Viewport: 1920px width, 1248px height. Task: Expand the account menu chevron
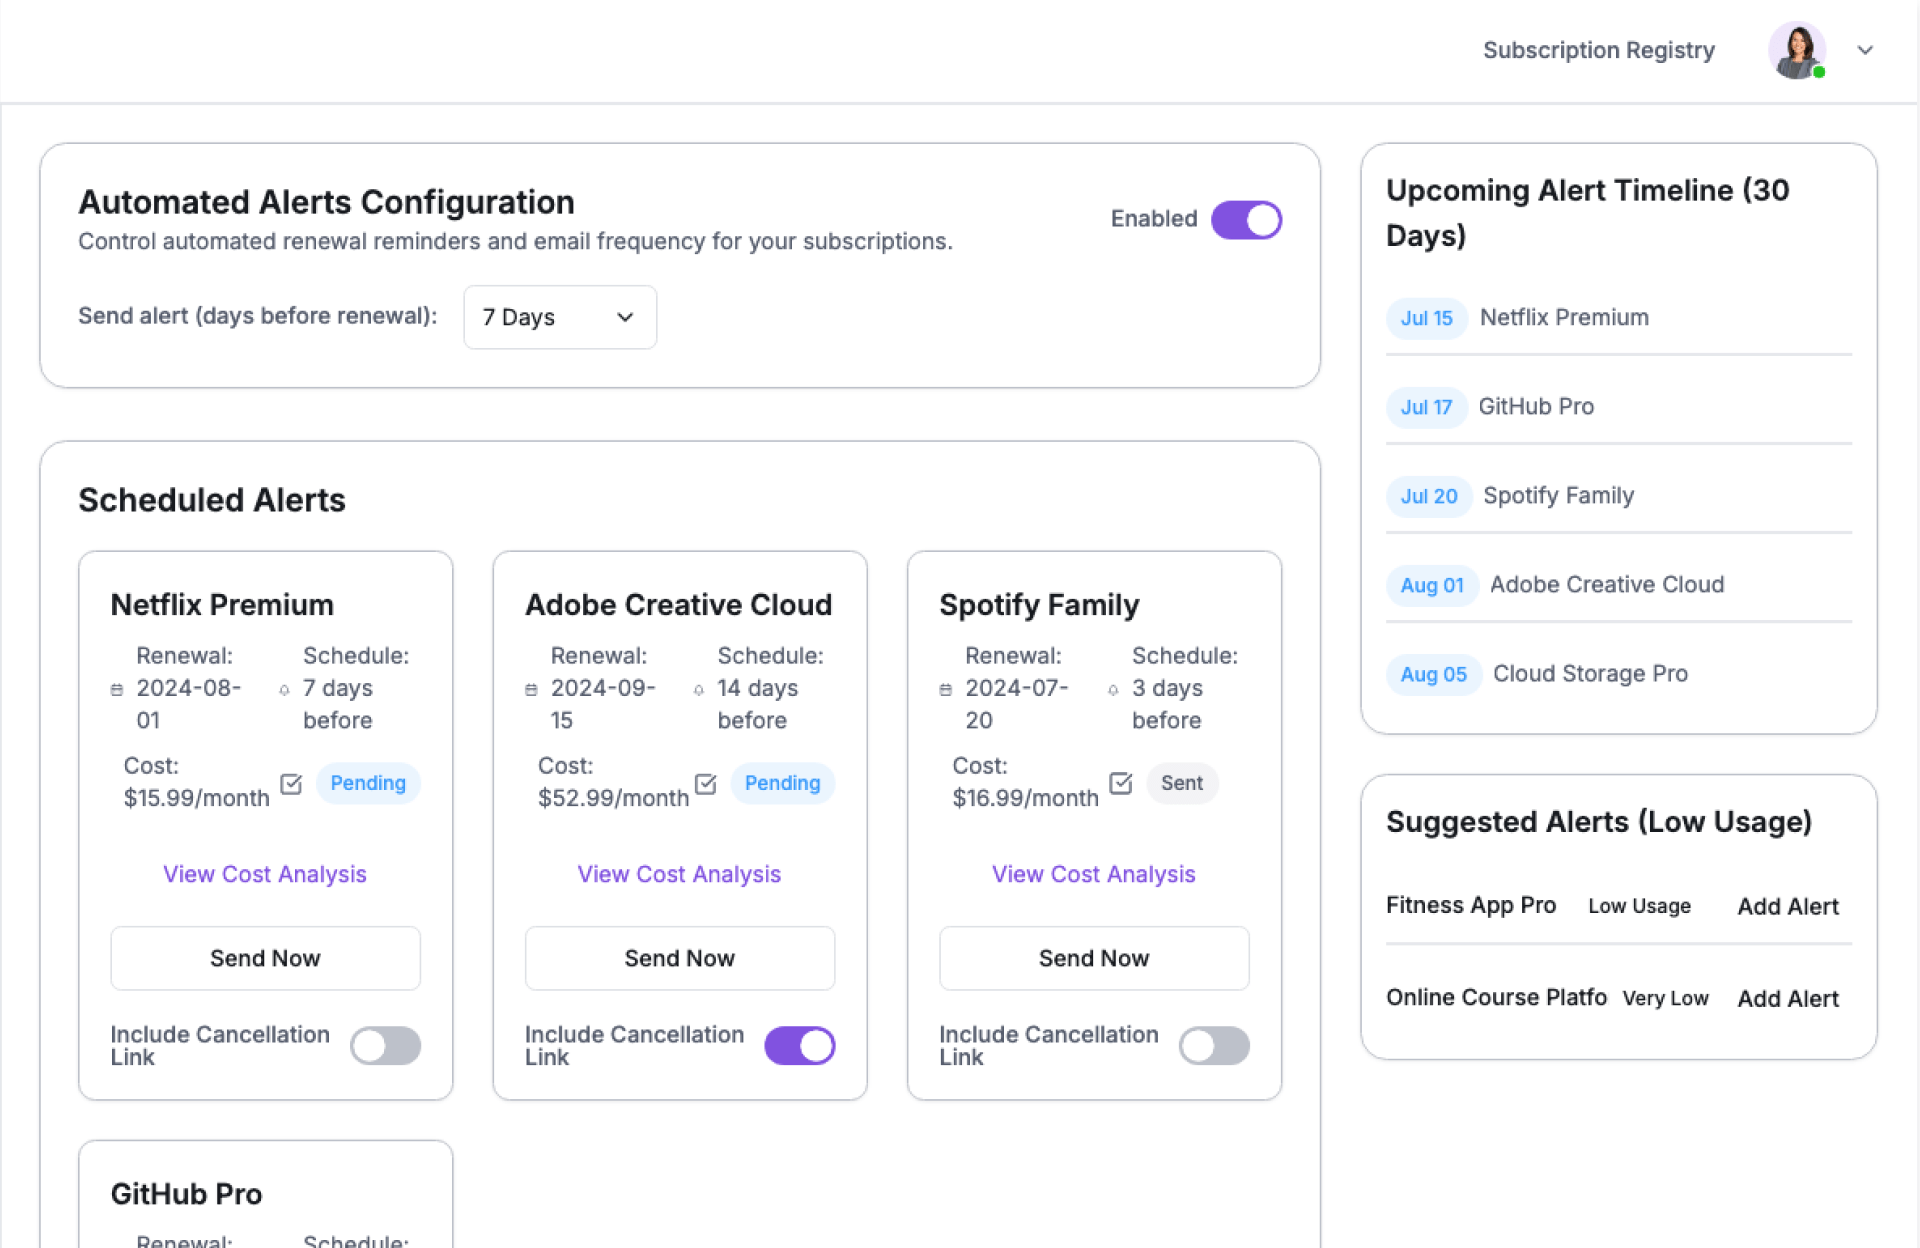pos(1865,50)
